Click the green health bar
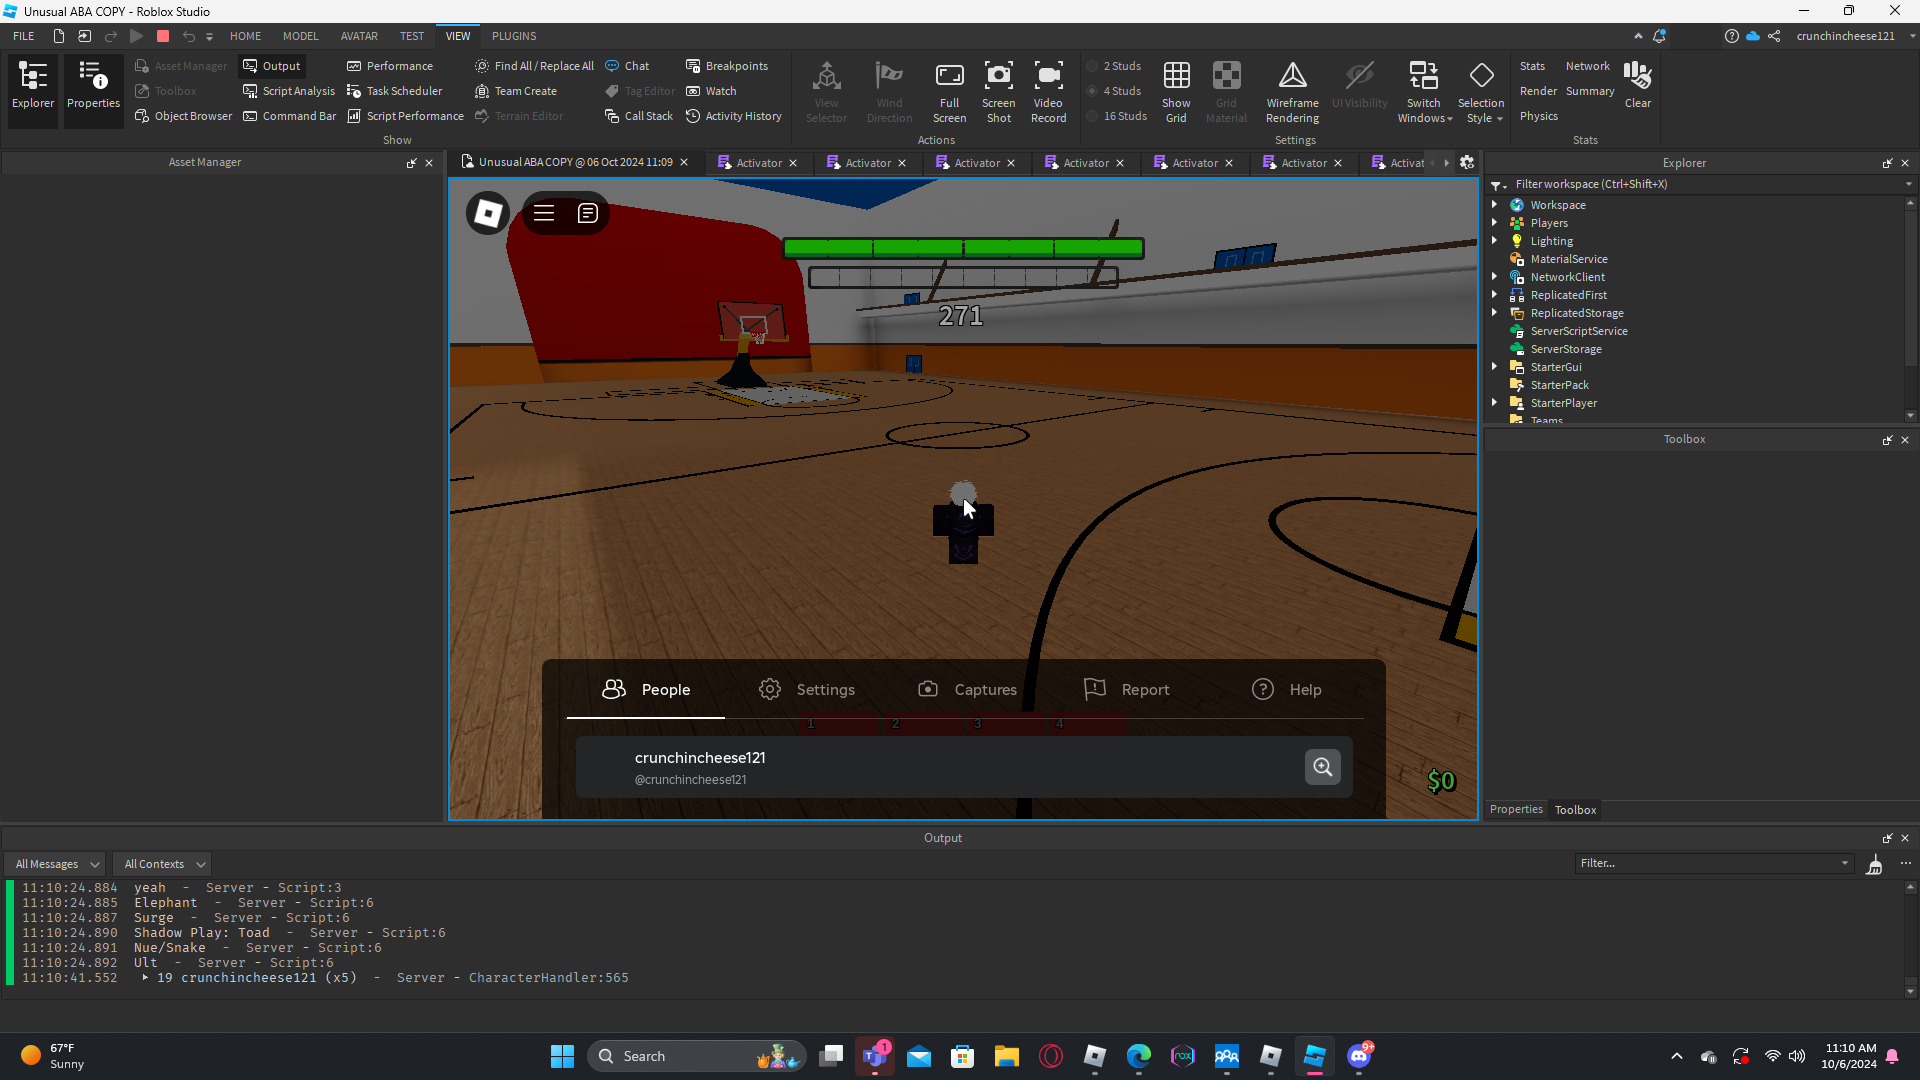Viewport: 1920px width, 1080px height. (x=963, y=248)
